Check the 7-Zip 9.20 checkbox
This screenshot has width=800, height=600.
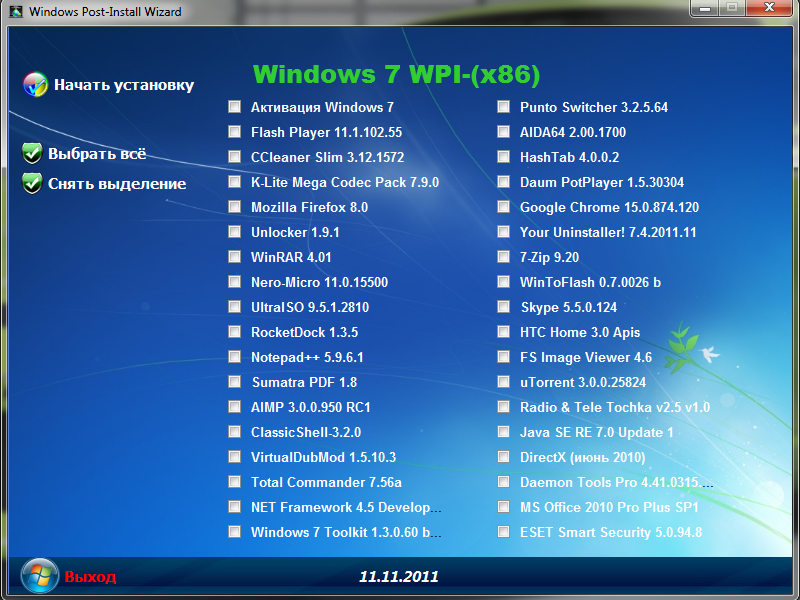click(503, 257)
